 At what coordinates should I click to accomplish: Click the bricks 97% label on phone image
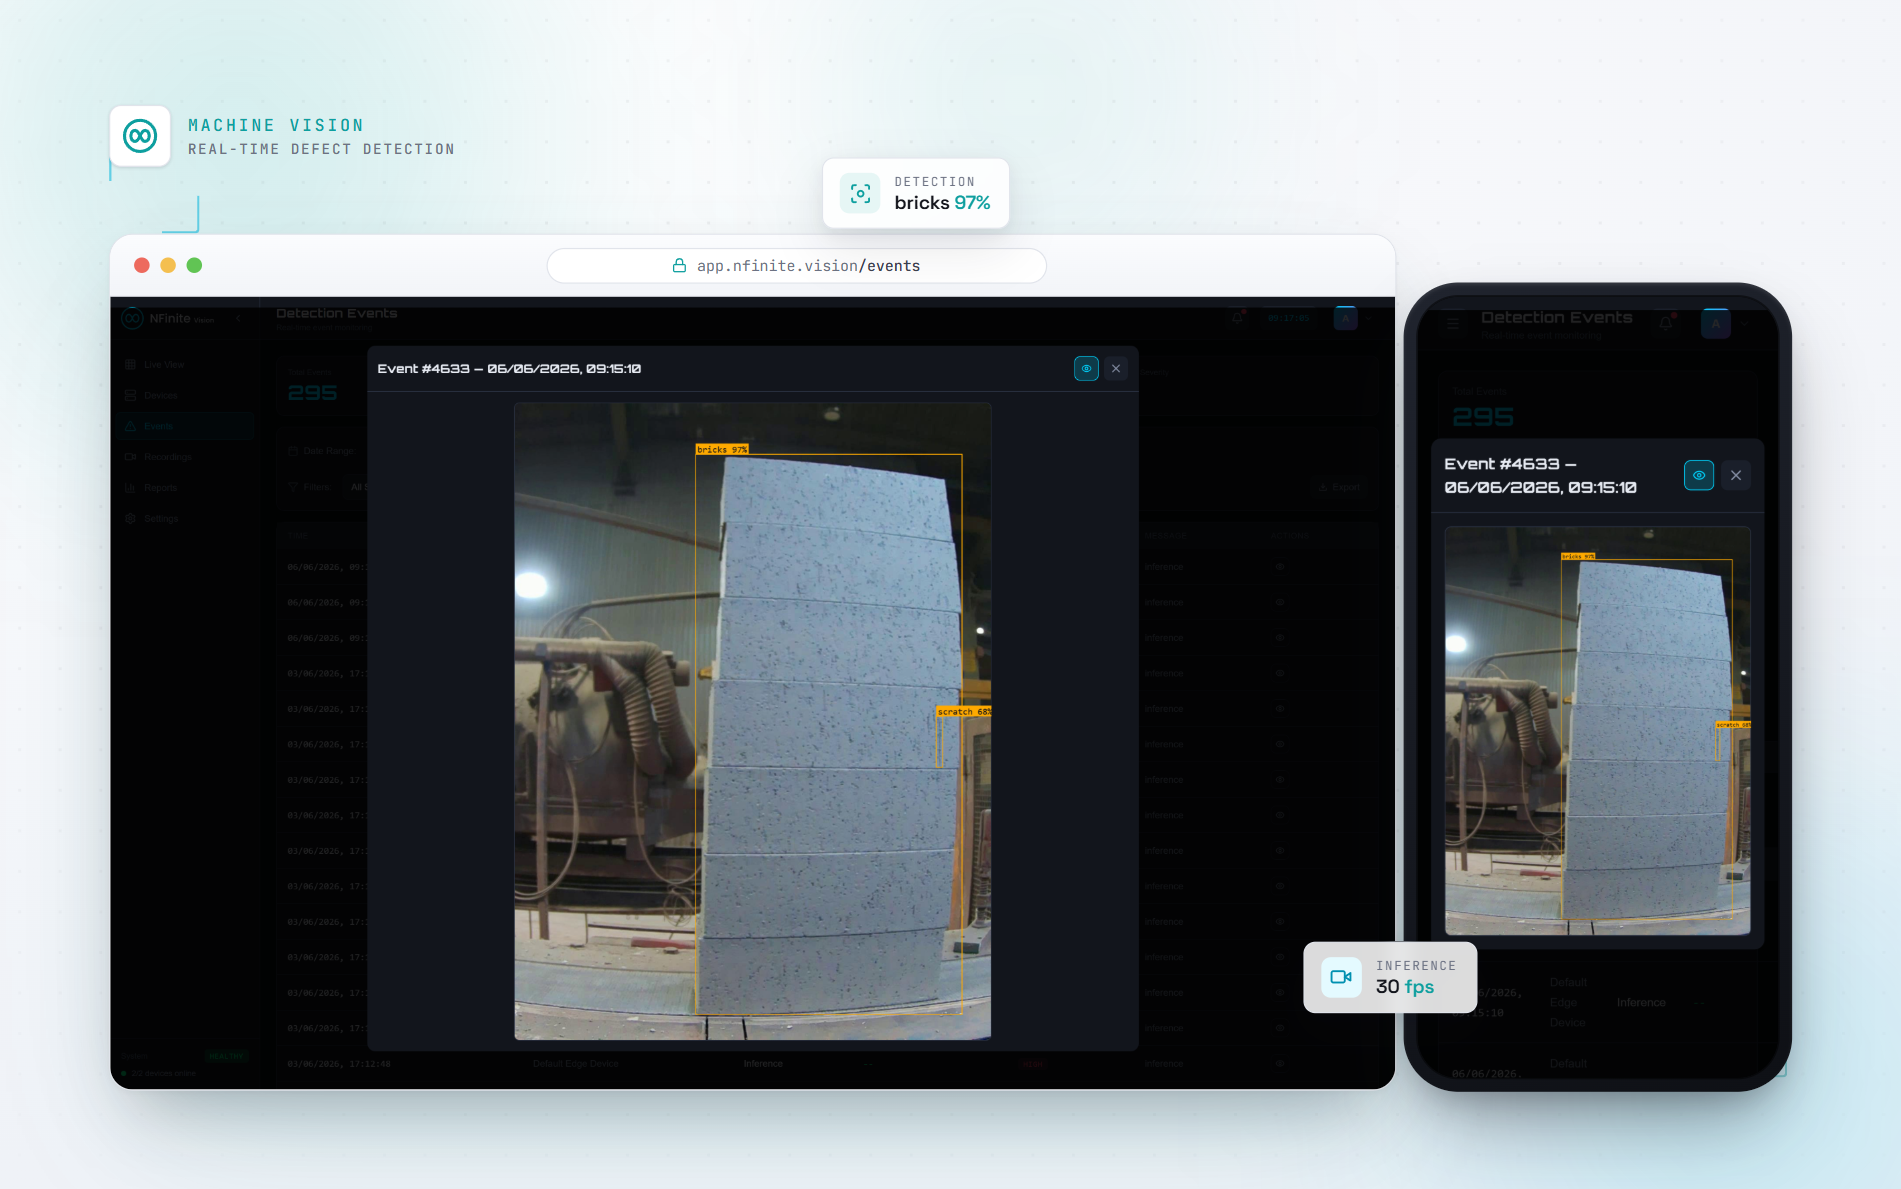tap(1578, 556)
